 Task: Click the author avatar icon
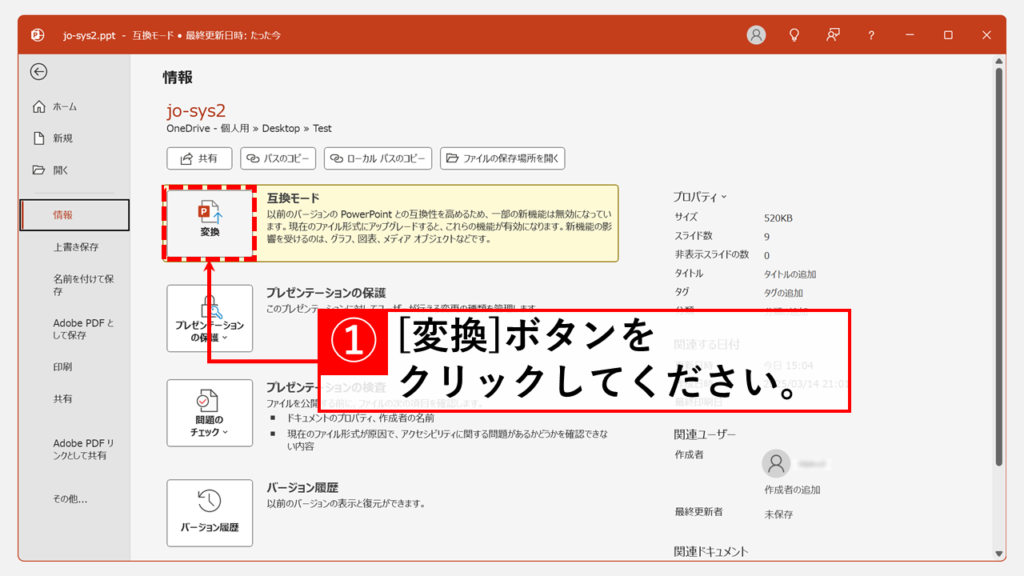pyautogui.click(x=776, y=464)
